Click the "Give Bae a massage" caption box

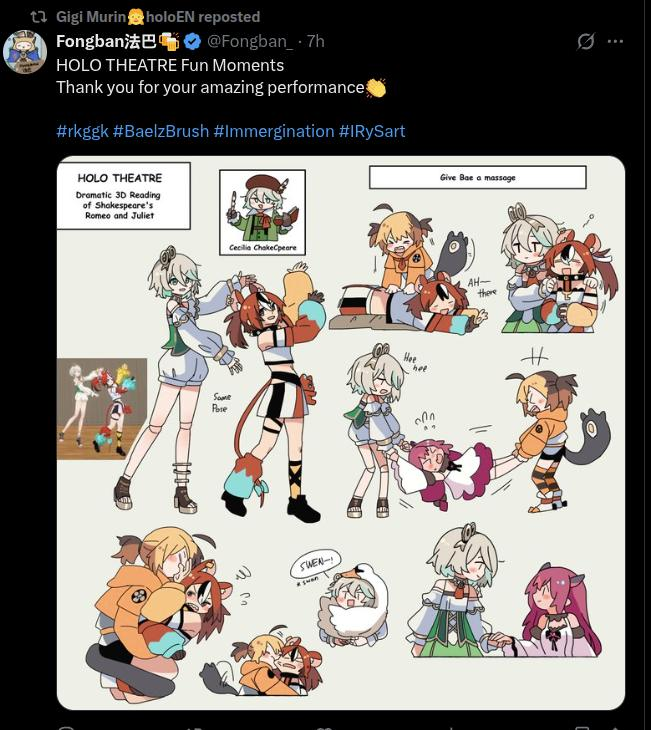click(x=478, y=177)
